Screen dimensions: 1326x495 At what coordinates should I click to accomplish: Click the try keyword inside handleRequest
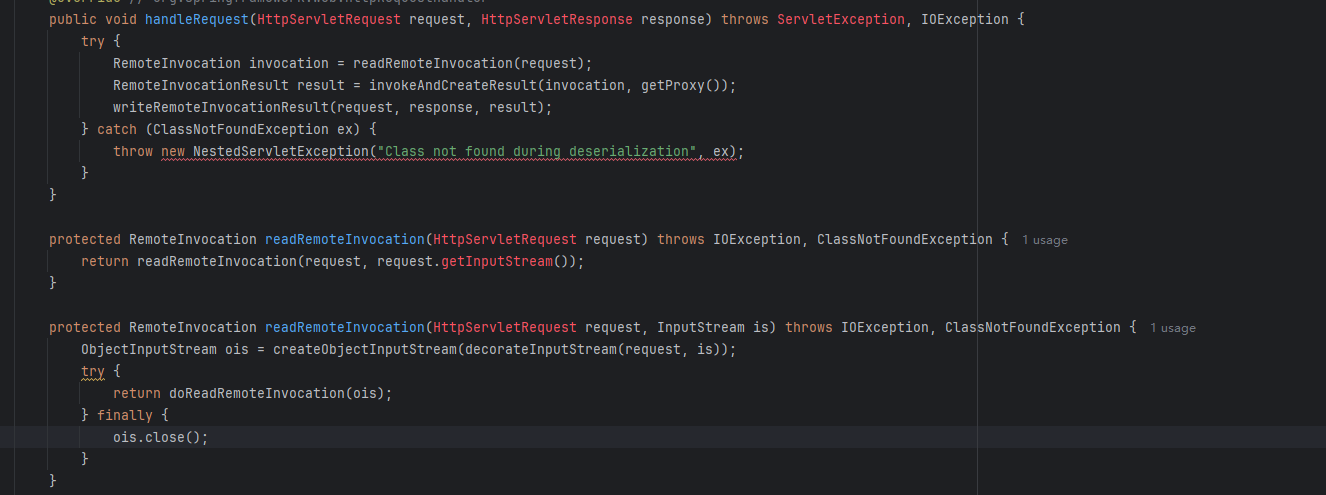tap(93, 41)
